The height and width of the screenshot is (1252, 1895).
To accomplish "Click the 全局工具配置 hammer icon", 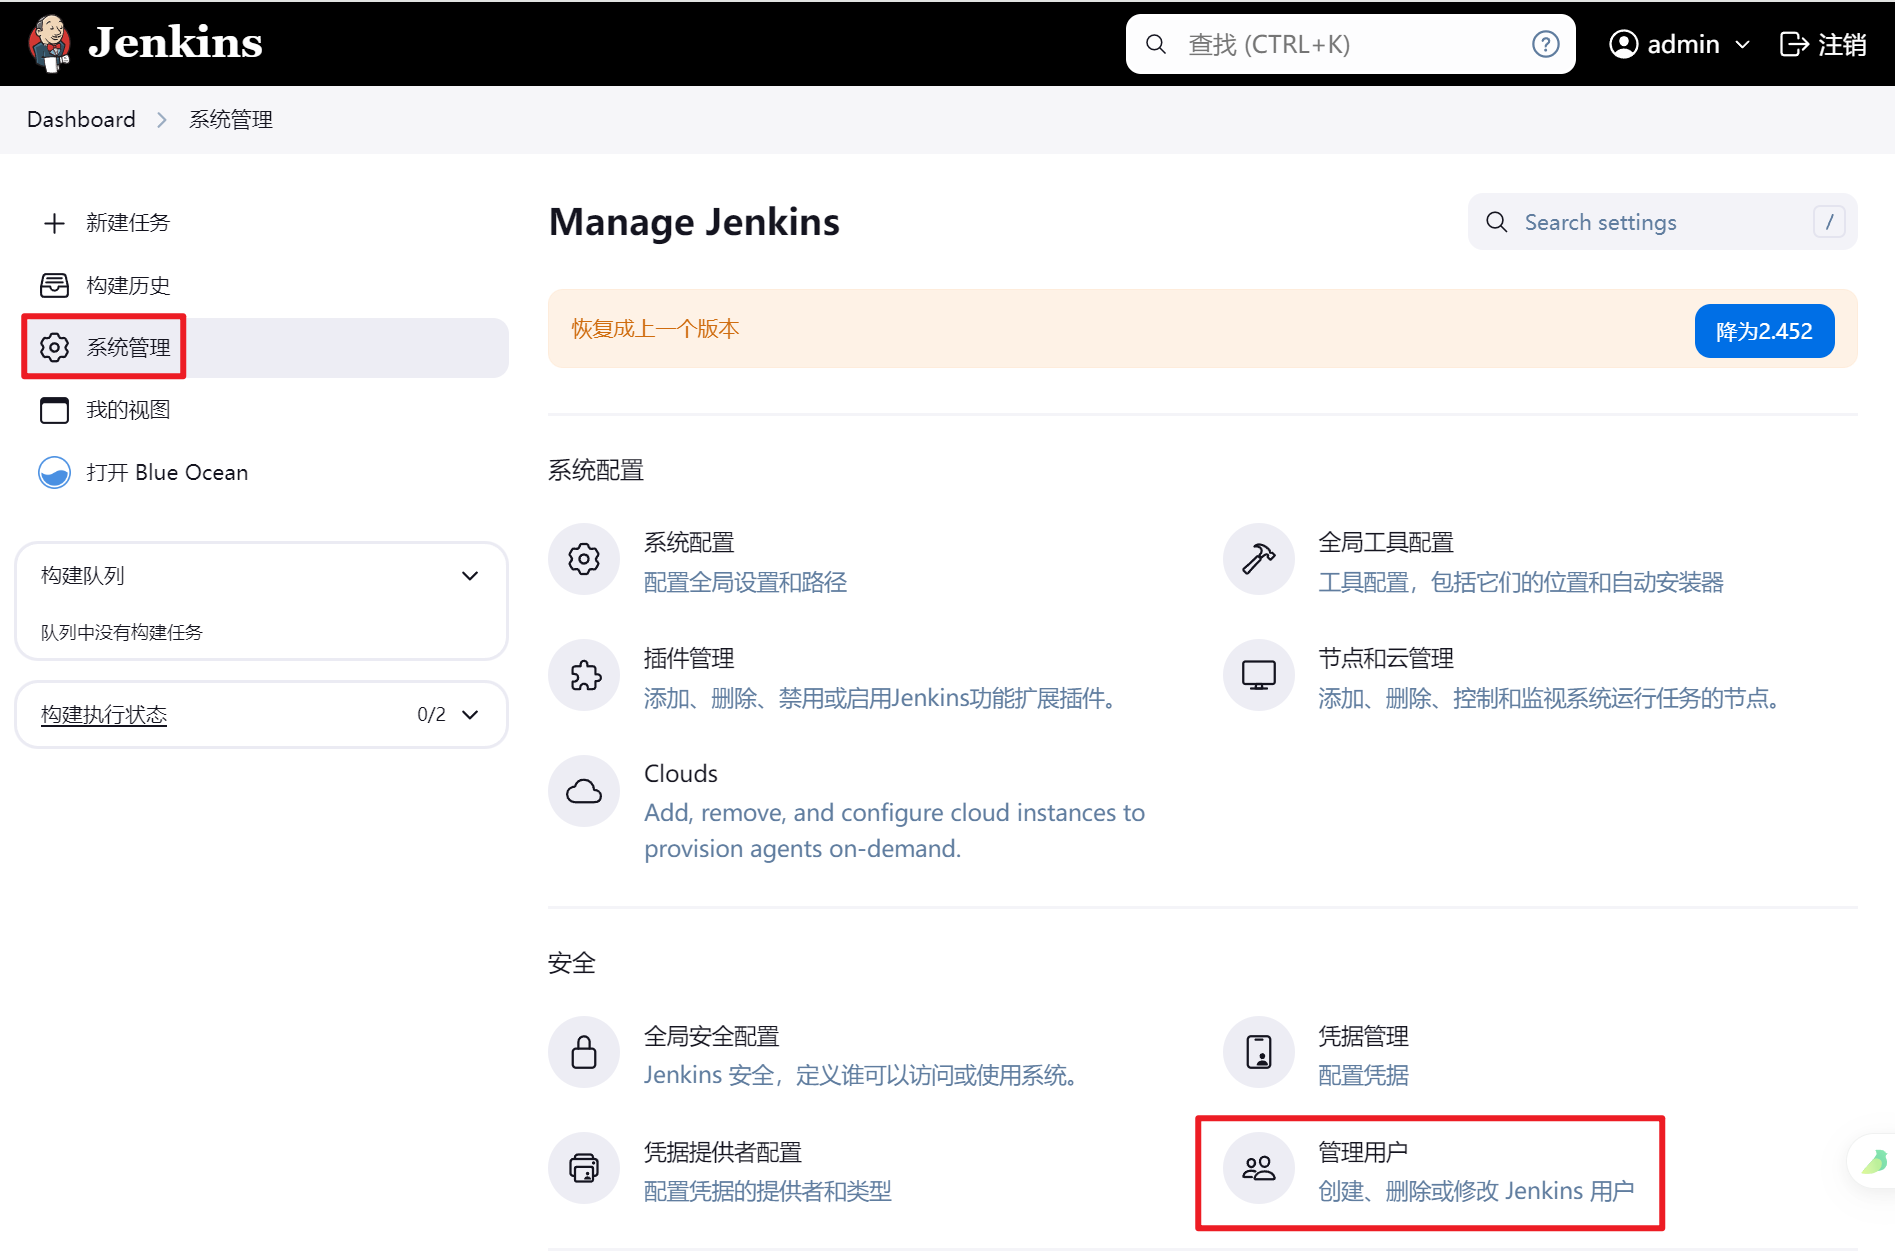I will [x=1259, y=559].
